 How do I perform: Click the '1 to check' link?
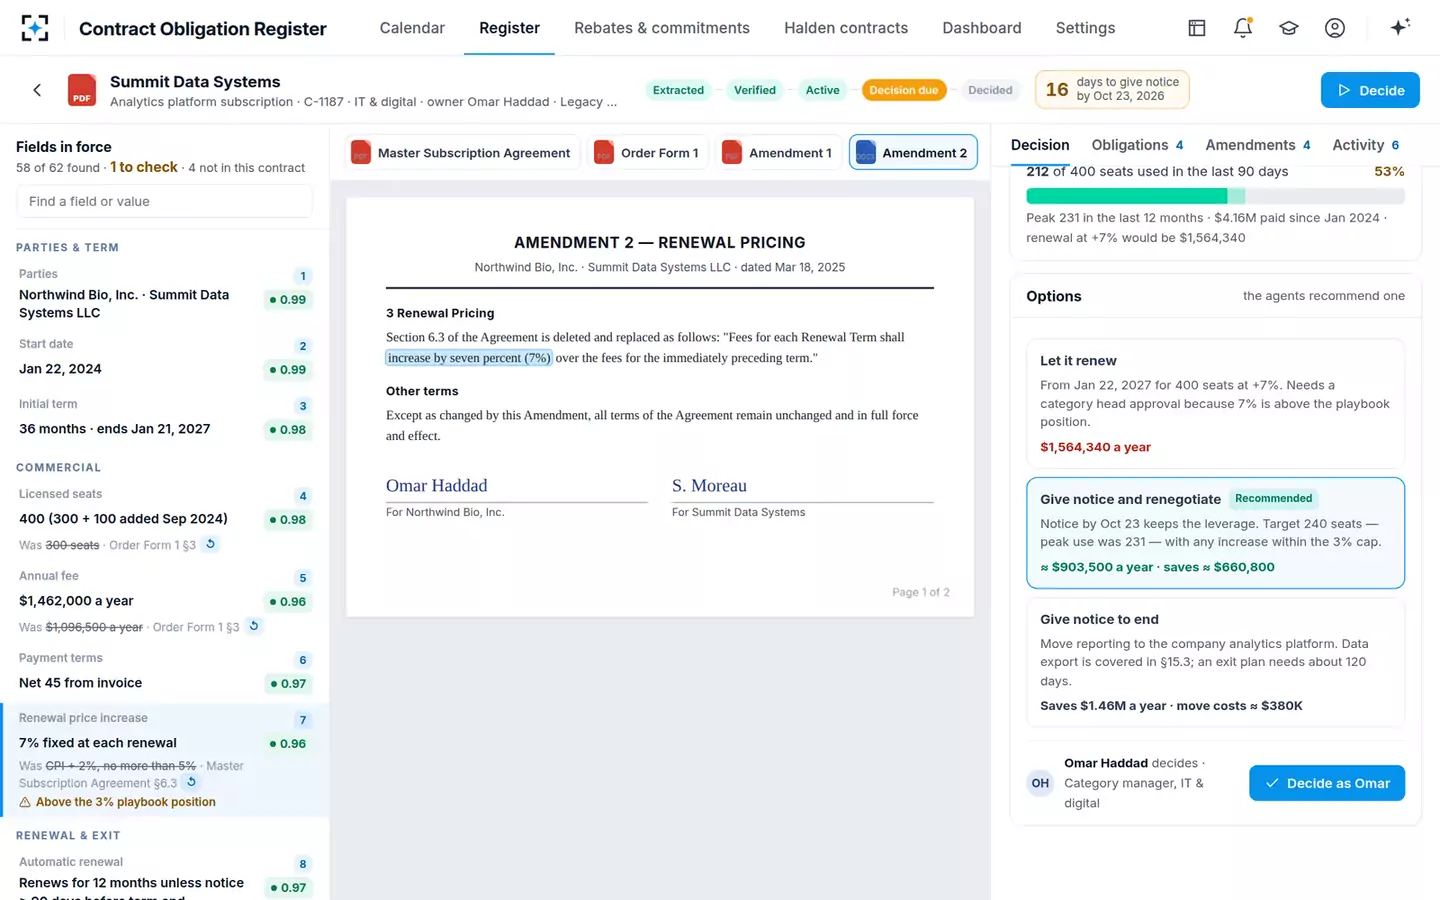click(x=144, y=167)
